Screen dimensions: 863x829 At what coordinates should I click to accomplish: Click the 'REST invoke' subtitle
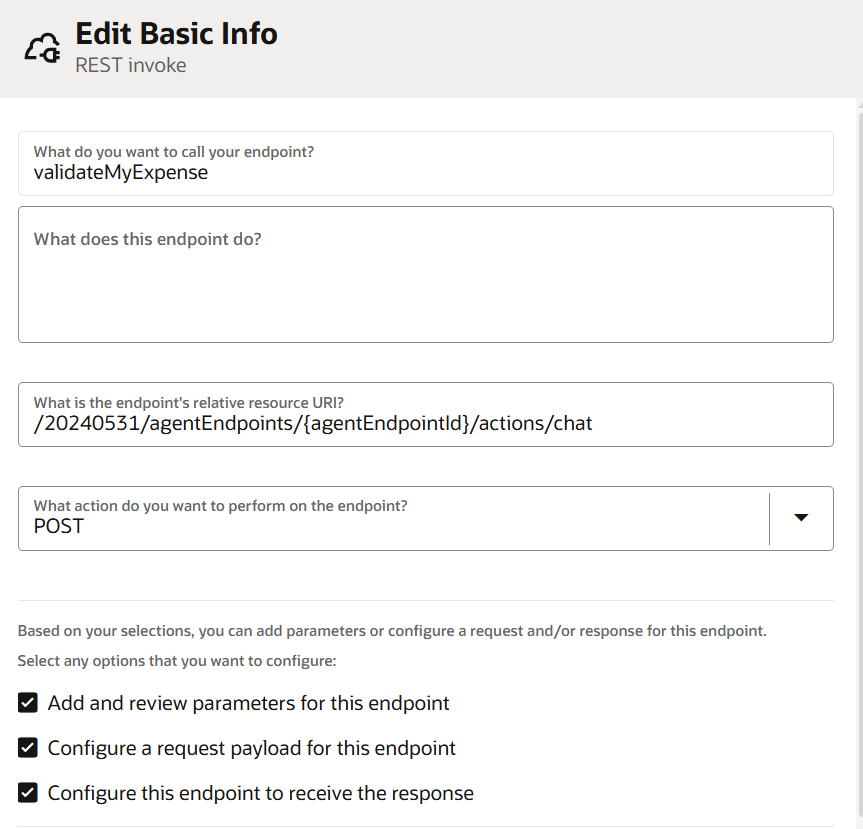[x=130, y=66]
